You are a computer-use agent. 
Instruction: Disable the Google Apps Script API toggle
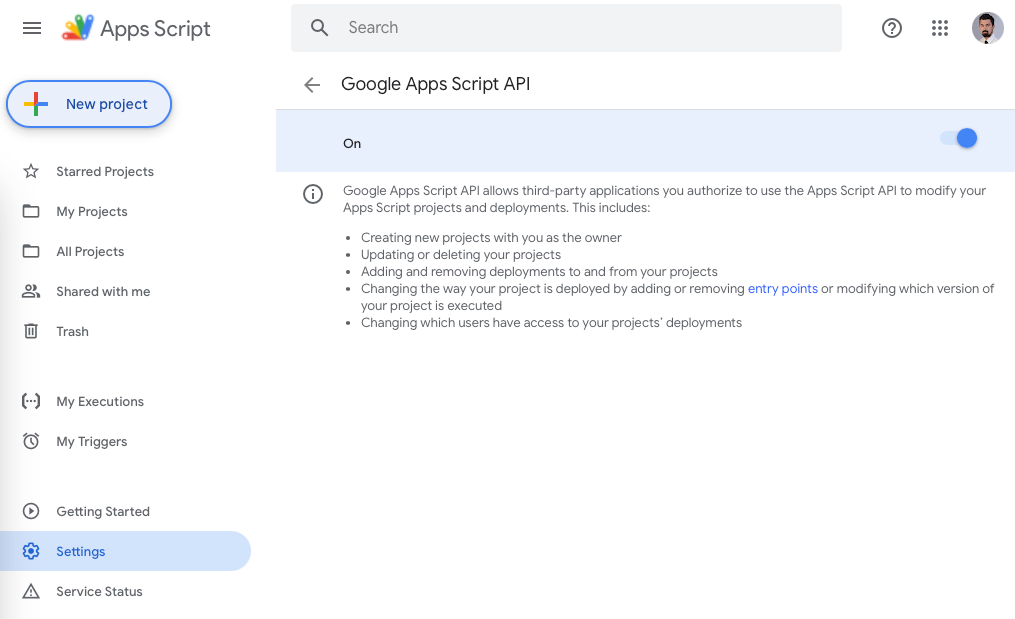pyautogui.click(x=959, y=138)
